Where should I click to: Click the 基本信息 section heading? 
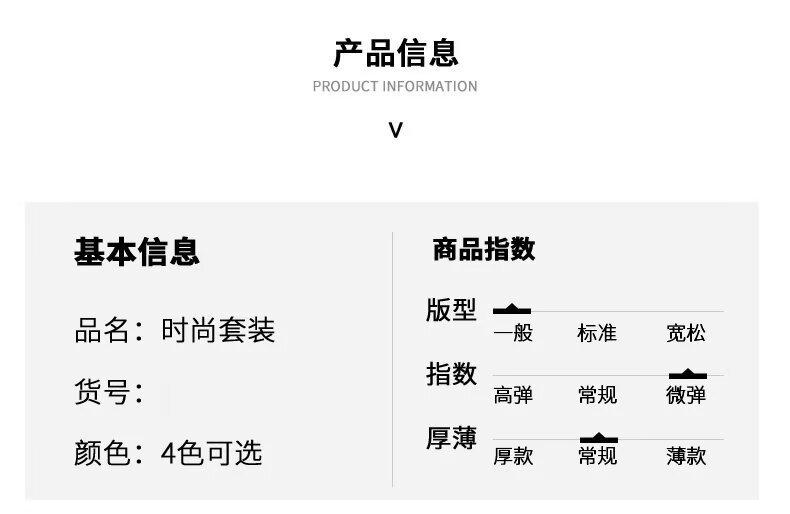click(x=137, y=251)
